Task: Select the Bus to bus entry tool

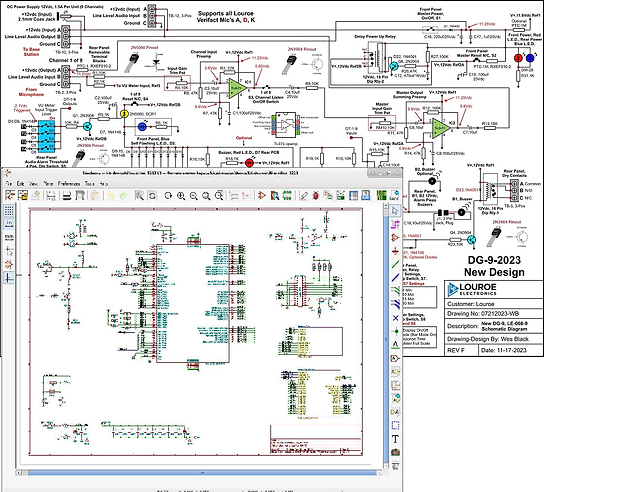Action: tap(395, 304)
